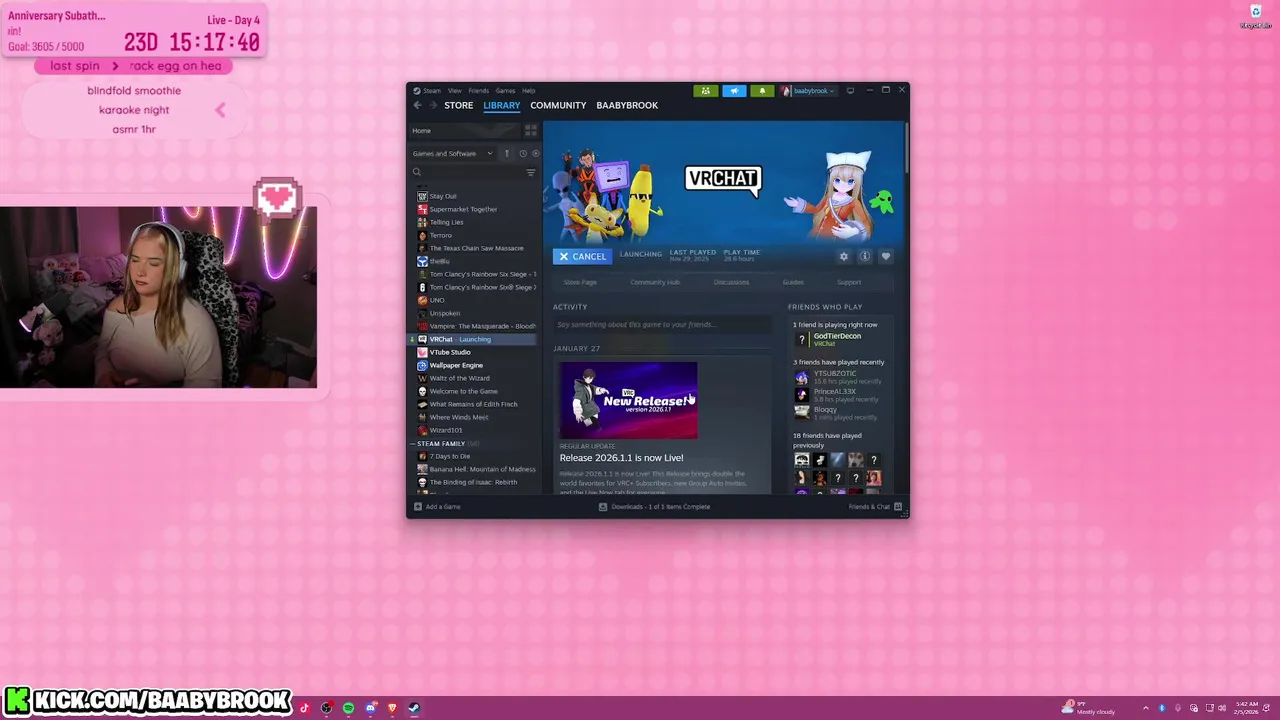The image size is (1280, 720).
Task: Open VRChat Community Hub link
Action: 655,282
